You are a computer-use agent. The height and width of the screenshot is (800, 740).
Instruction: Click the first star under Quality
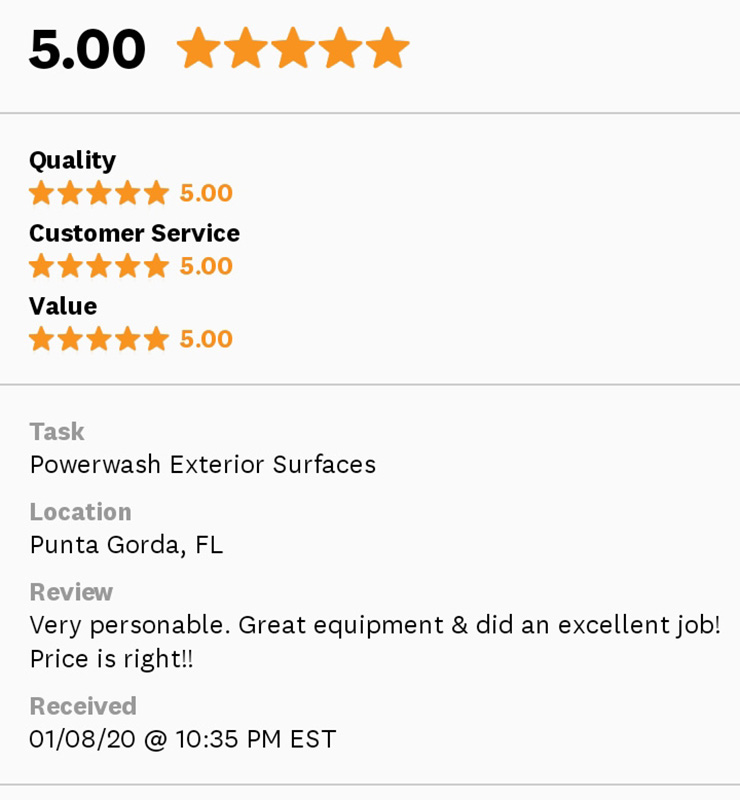41,193
